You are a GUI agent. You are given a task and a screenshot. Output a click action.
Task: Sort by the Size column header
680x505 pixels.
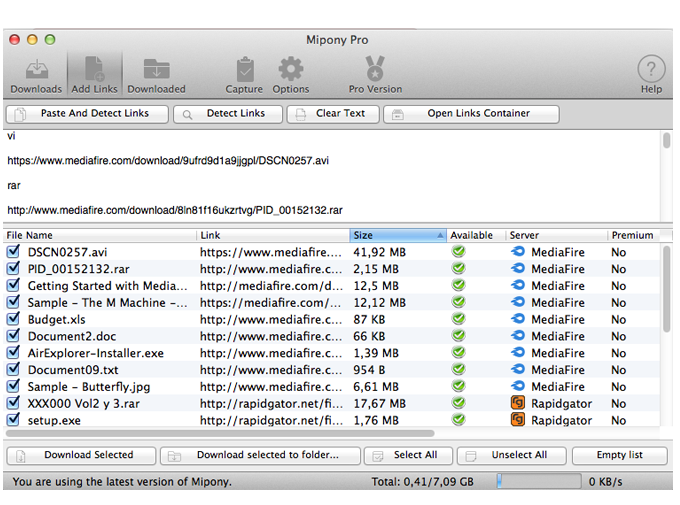(x=398, y=235)
